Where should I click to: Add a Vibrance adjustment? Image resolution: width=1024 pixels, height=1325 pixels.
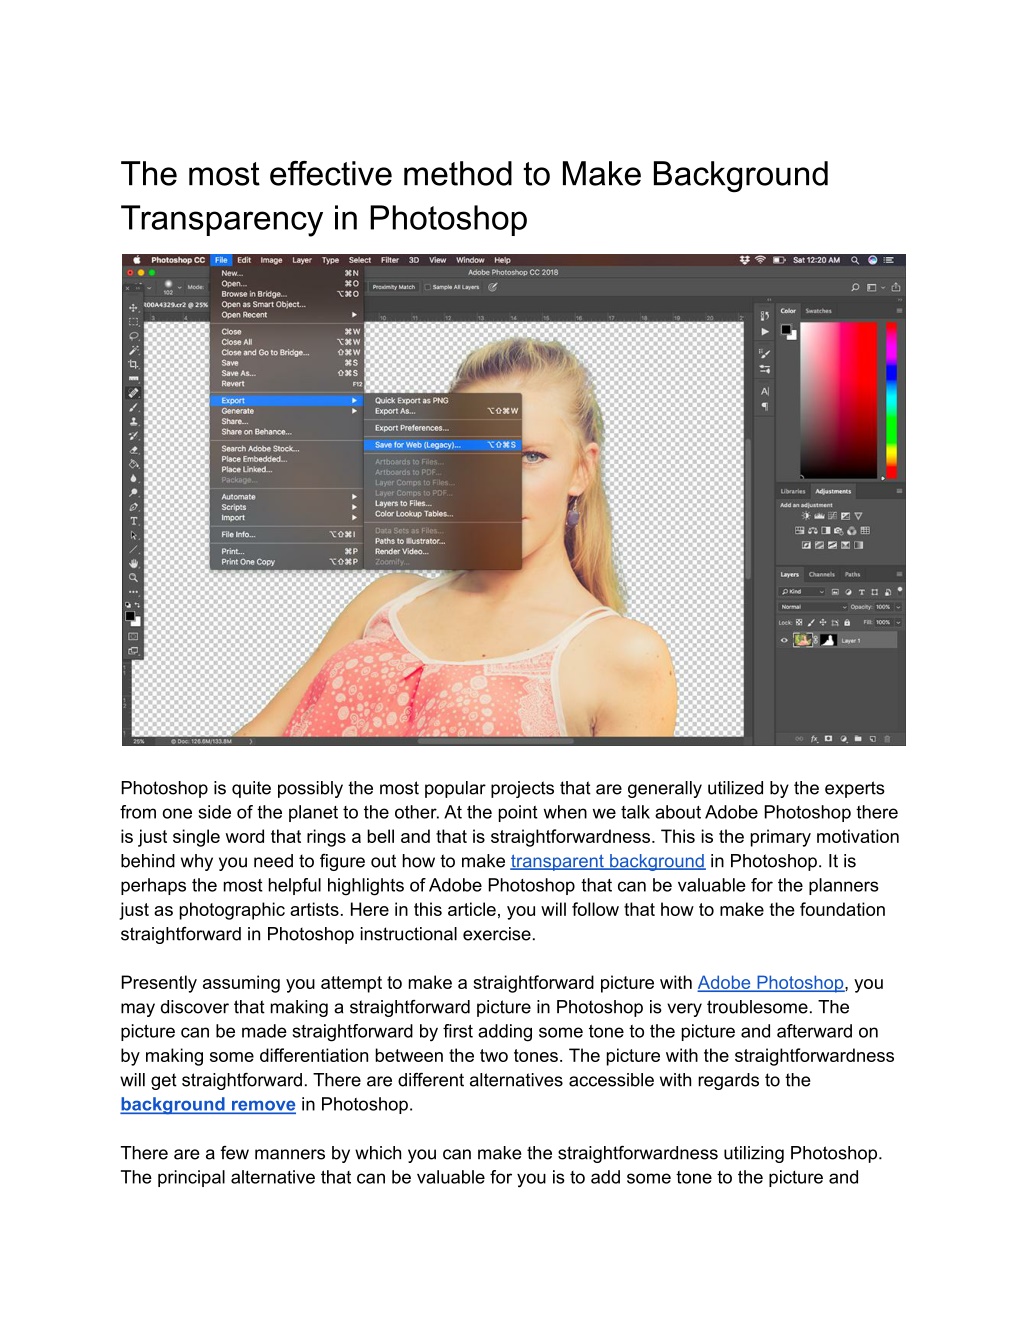pyautogui.click(x=858, y=516)
